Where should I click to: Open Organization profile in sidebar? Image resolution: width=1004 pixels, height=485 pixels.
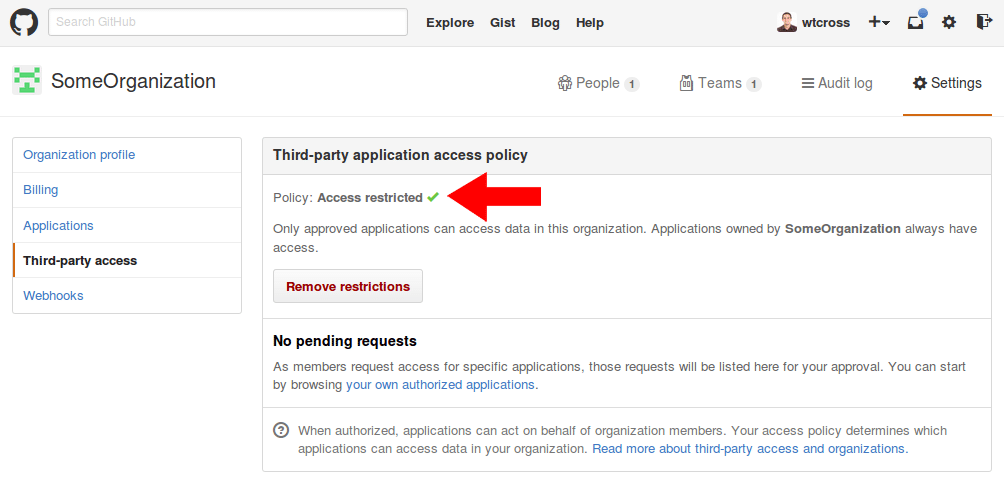coord(127,155)
